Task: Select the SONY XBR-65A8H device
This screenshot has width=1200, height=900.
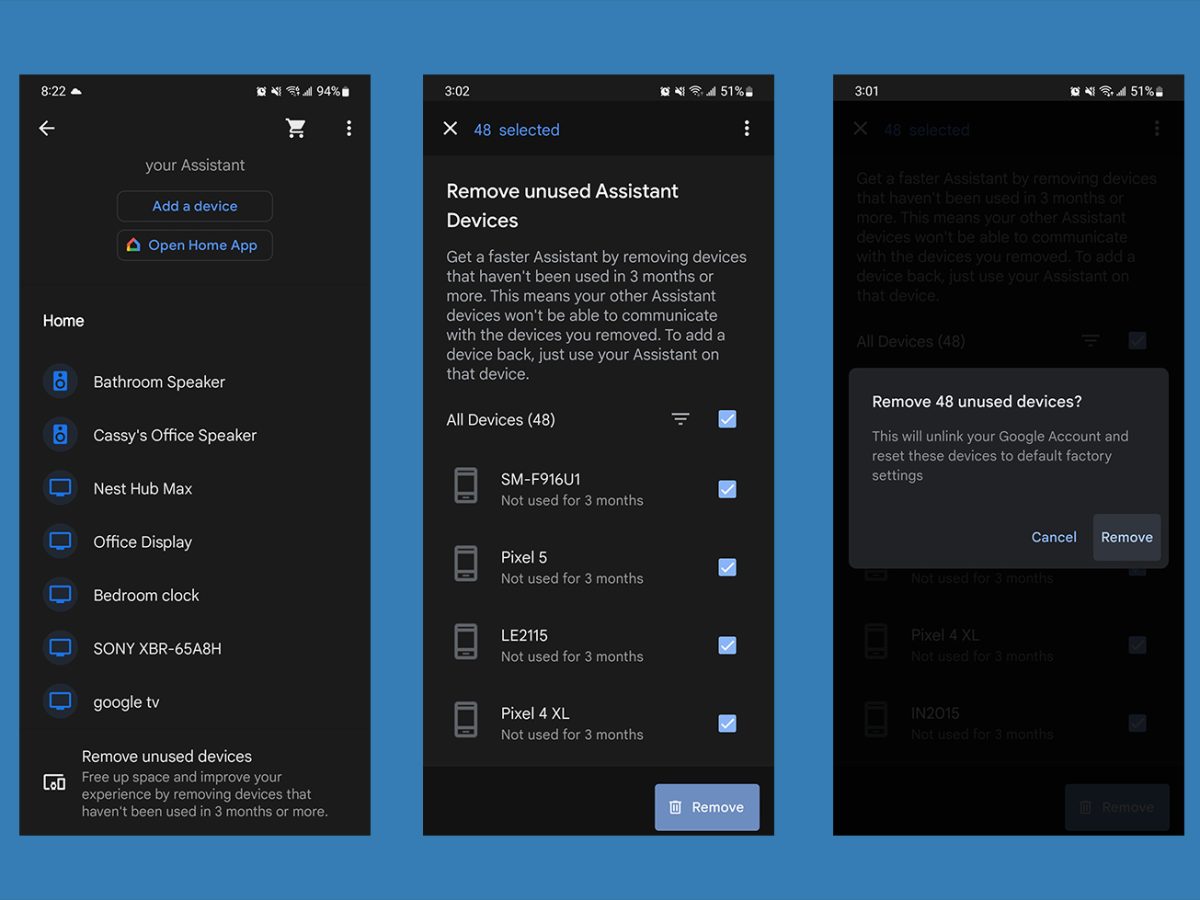Action: pos(157,648)
